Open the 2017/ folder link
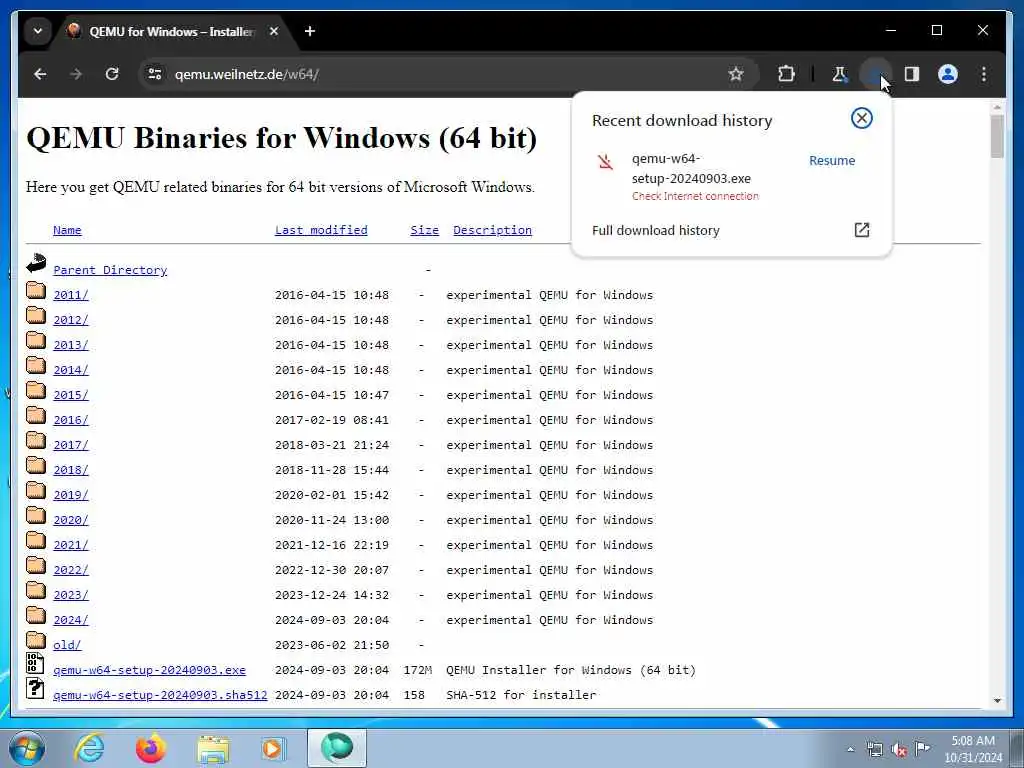This screenshot has width=1024, height=768. pos(71,445)
